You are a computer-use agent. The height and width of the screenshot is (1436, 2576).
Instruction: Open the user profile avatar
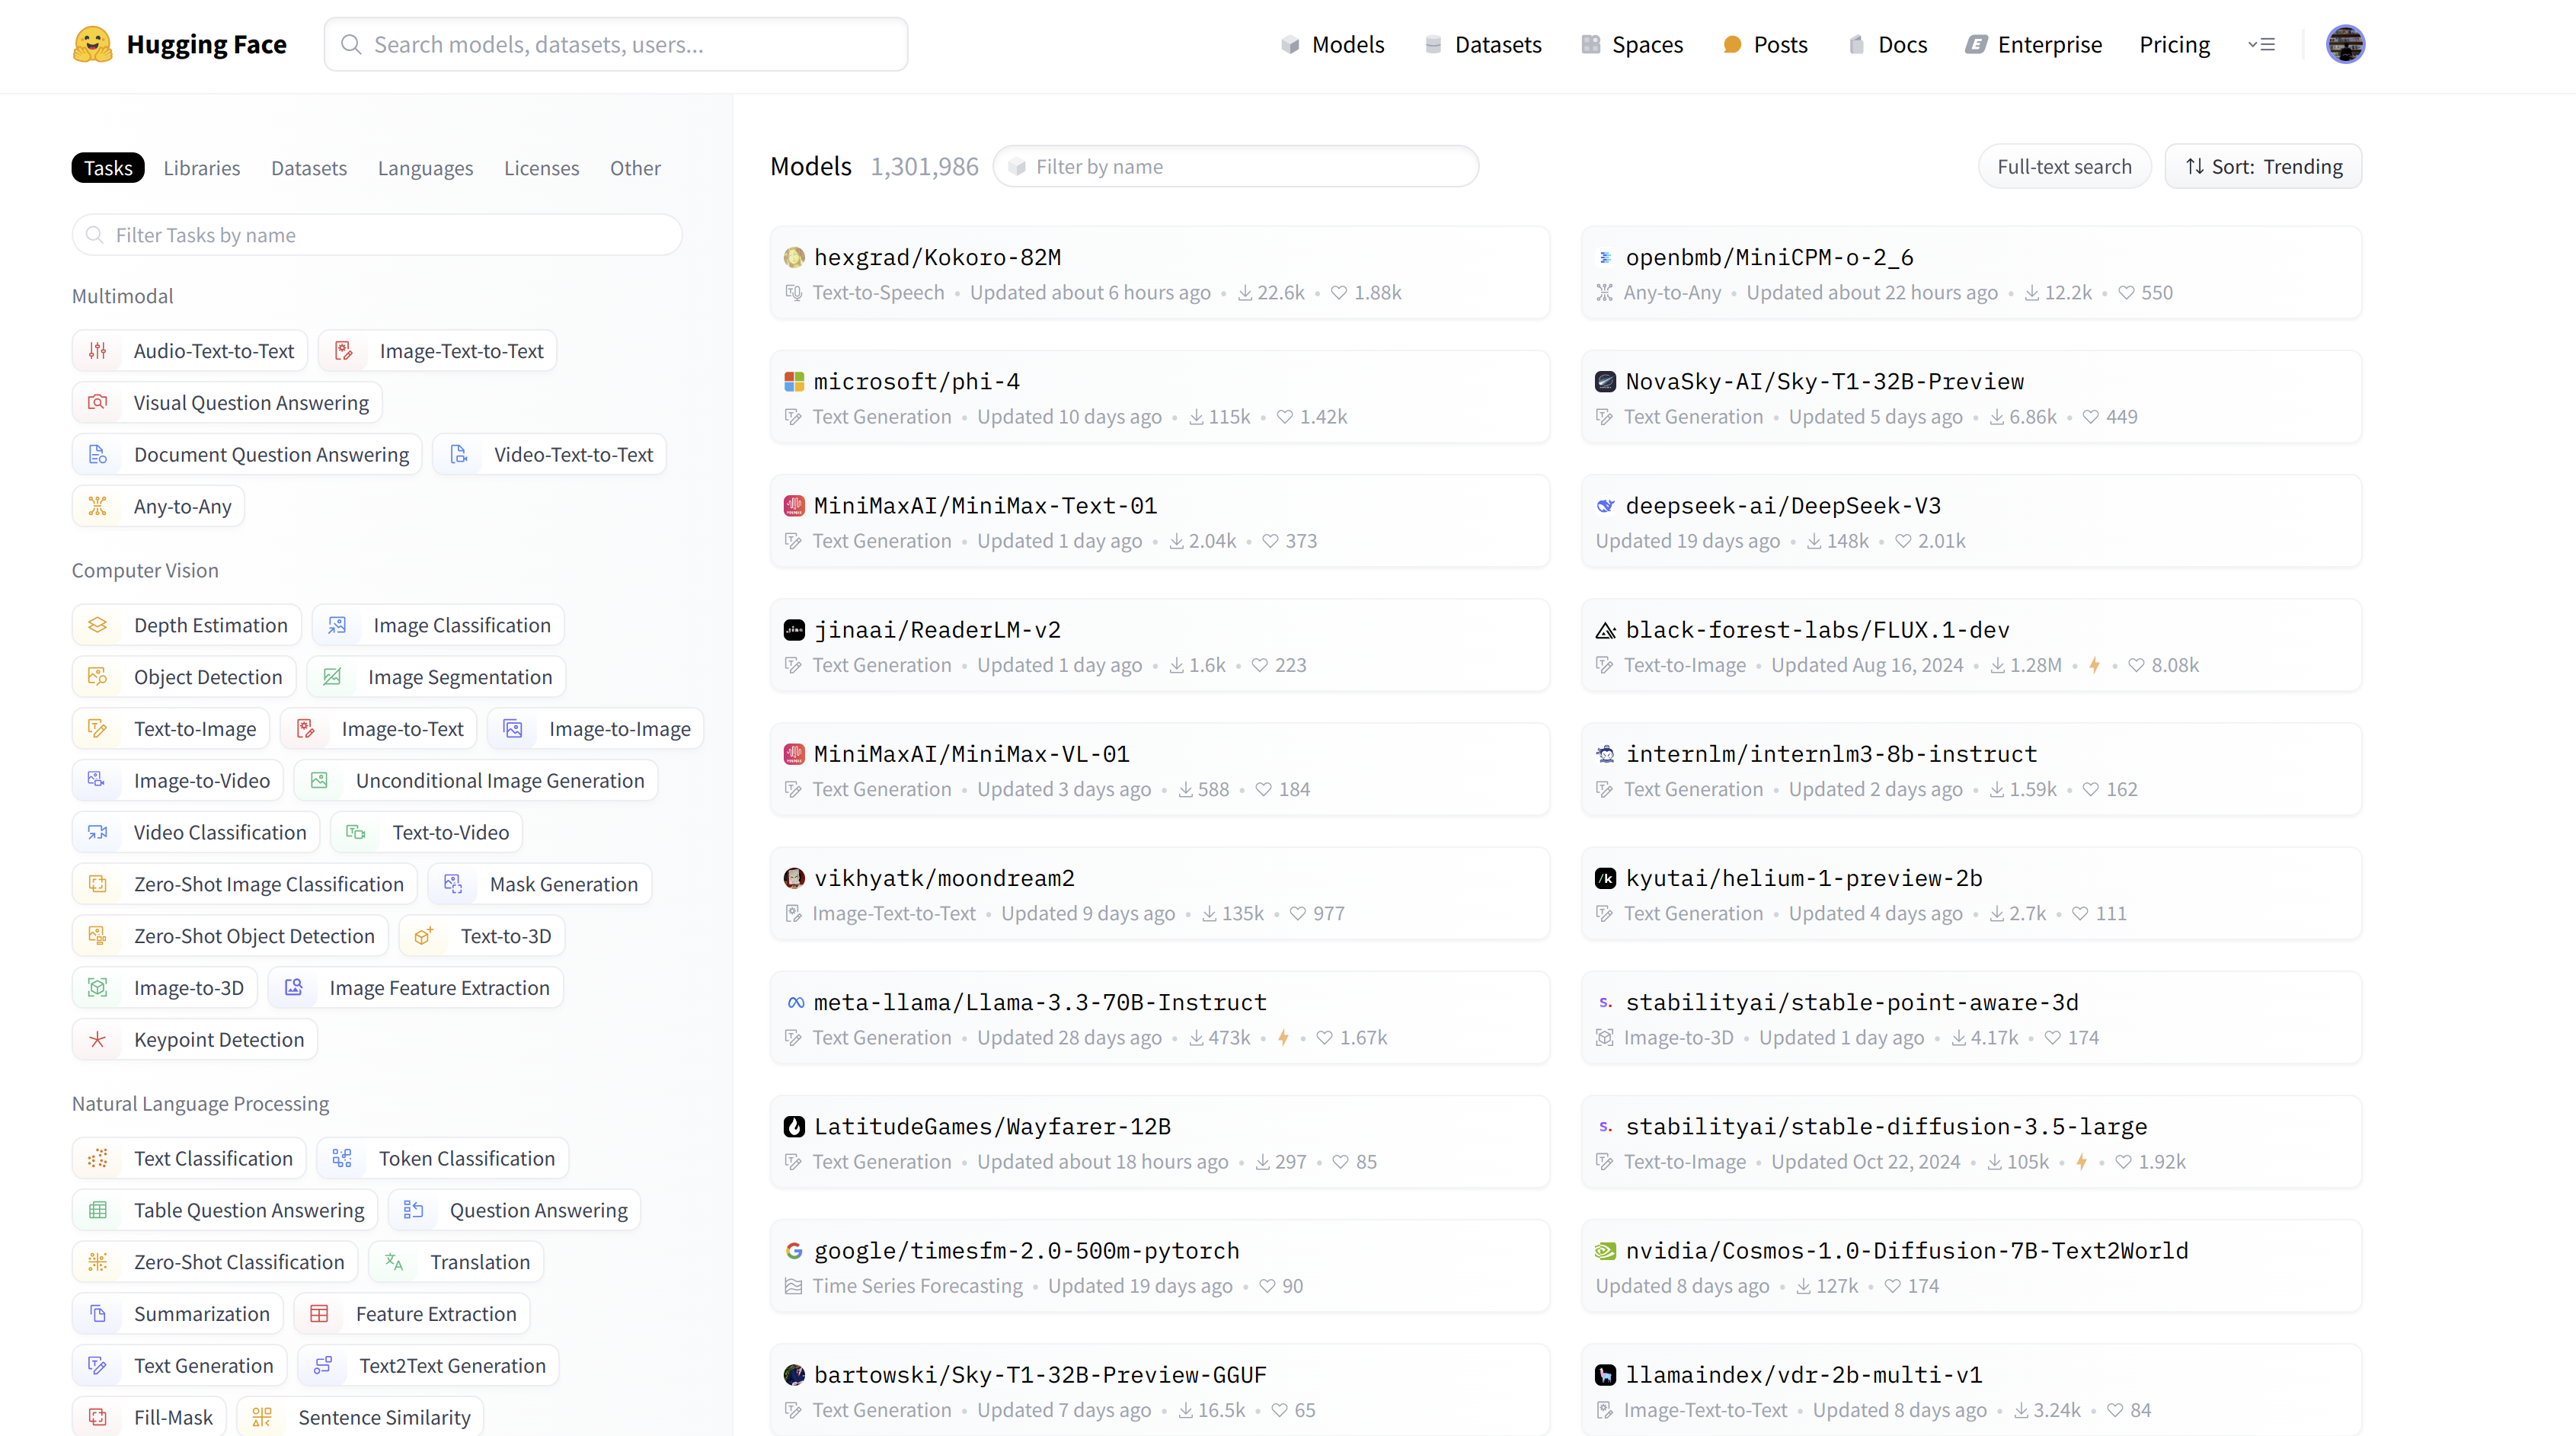[x=2345, y=44]
